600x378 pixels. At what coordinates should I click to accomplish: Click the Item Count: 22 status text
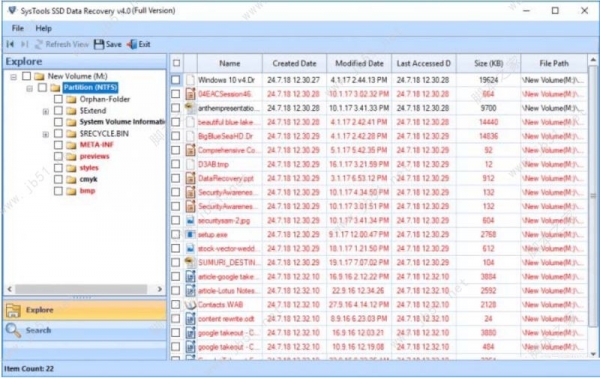point(29,369)
